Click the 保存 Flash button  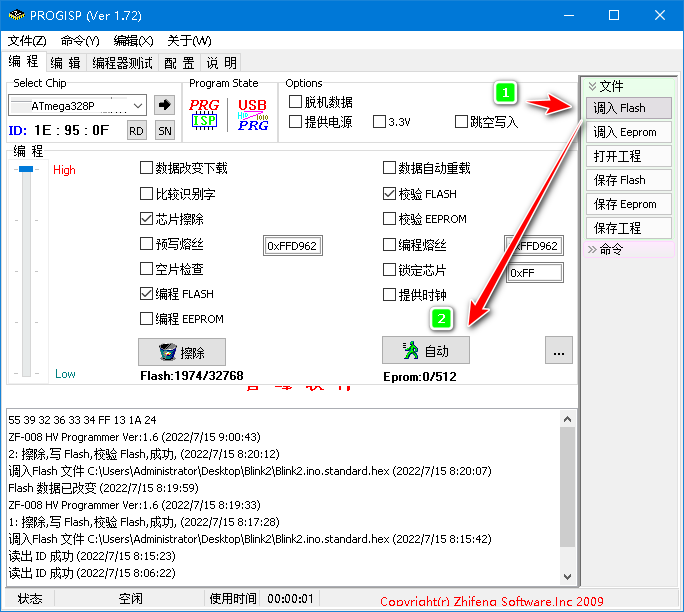628,180
